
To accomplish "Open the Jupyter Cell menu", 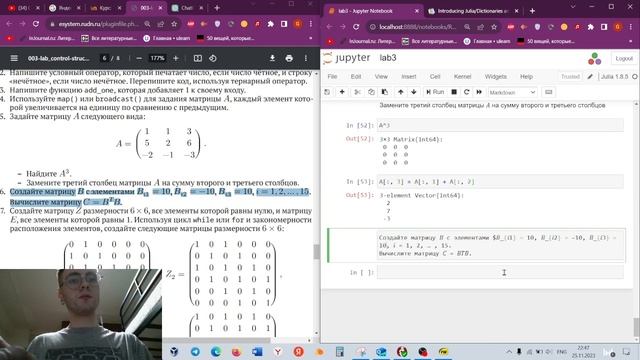I will click(x=435, y=76).
